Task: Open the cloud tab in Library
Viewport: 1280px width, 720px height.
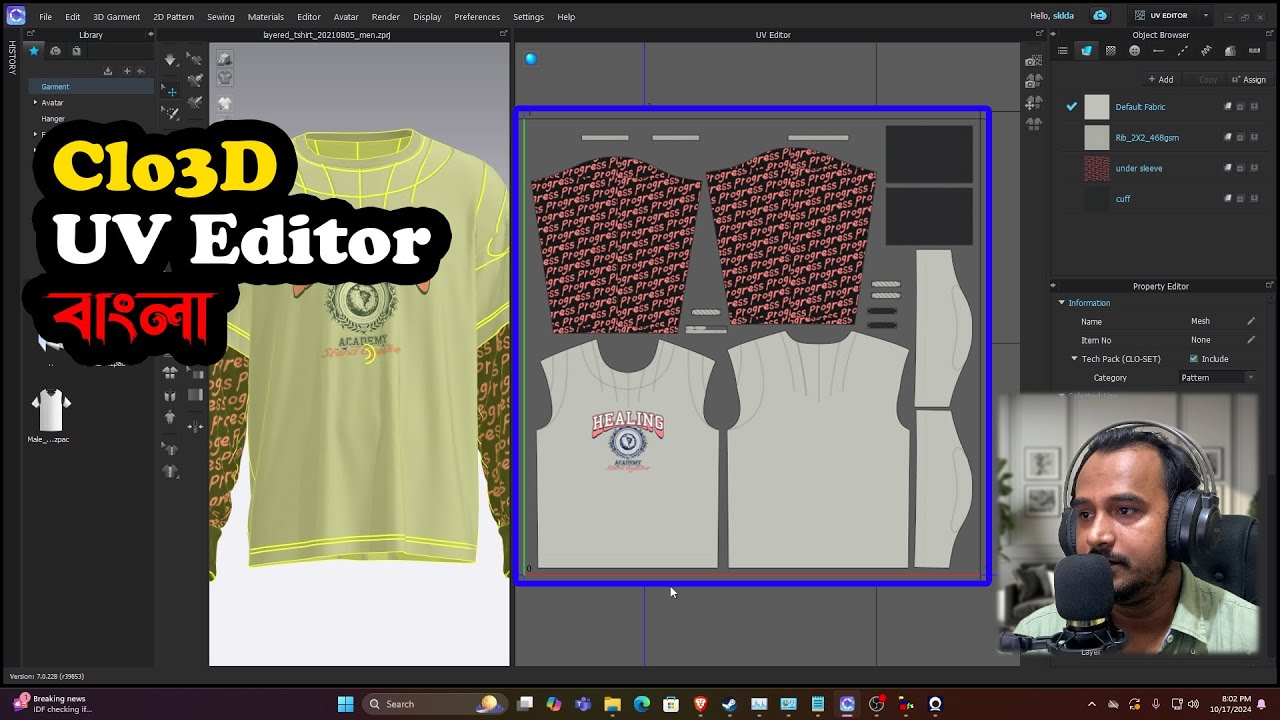Action: pos(55,51)
